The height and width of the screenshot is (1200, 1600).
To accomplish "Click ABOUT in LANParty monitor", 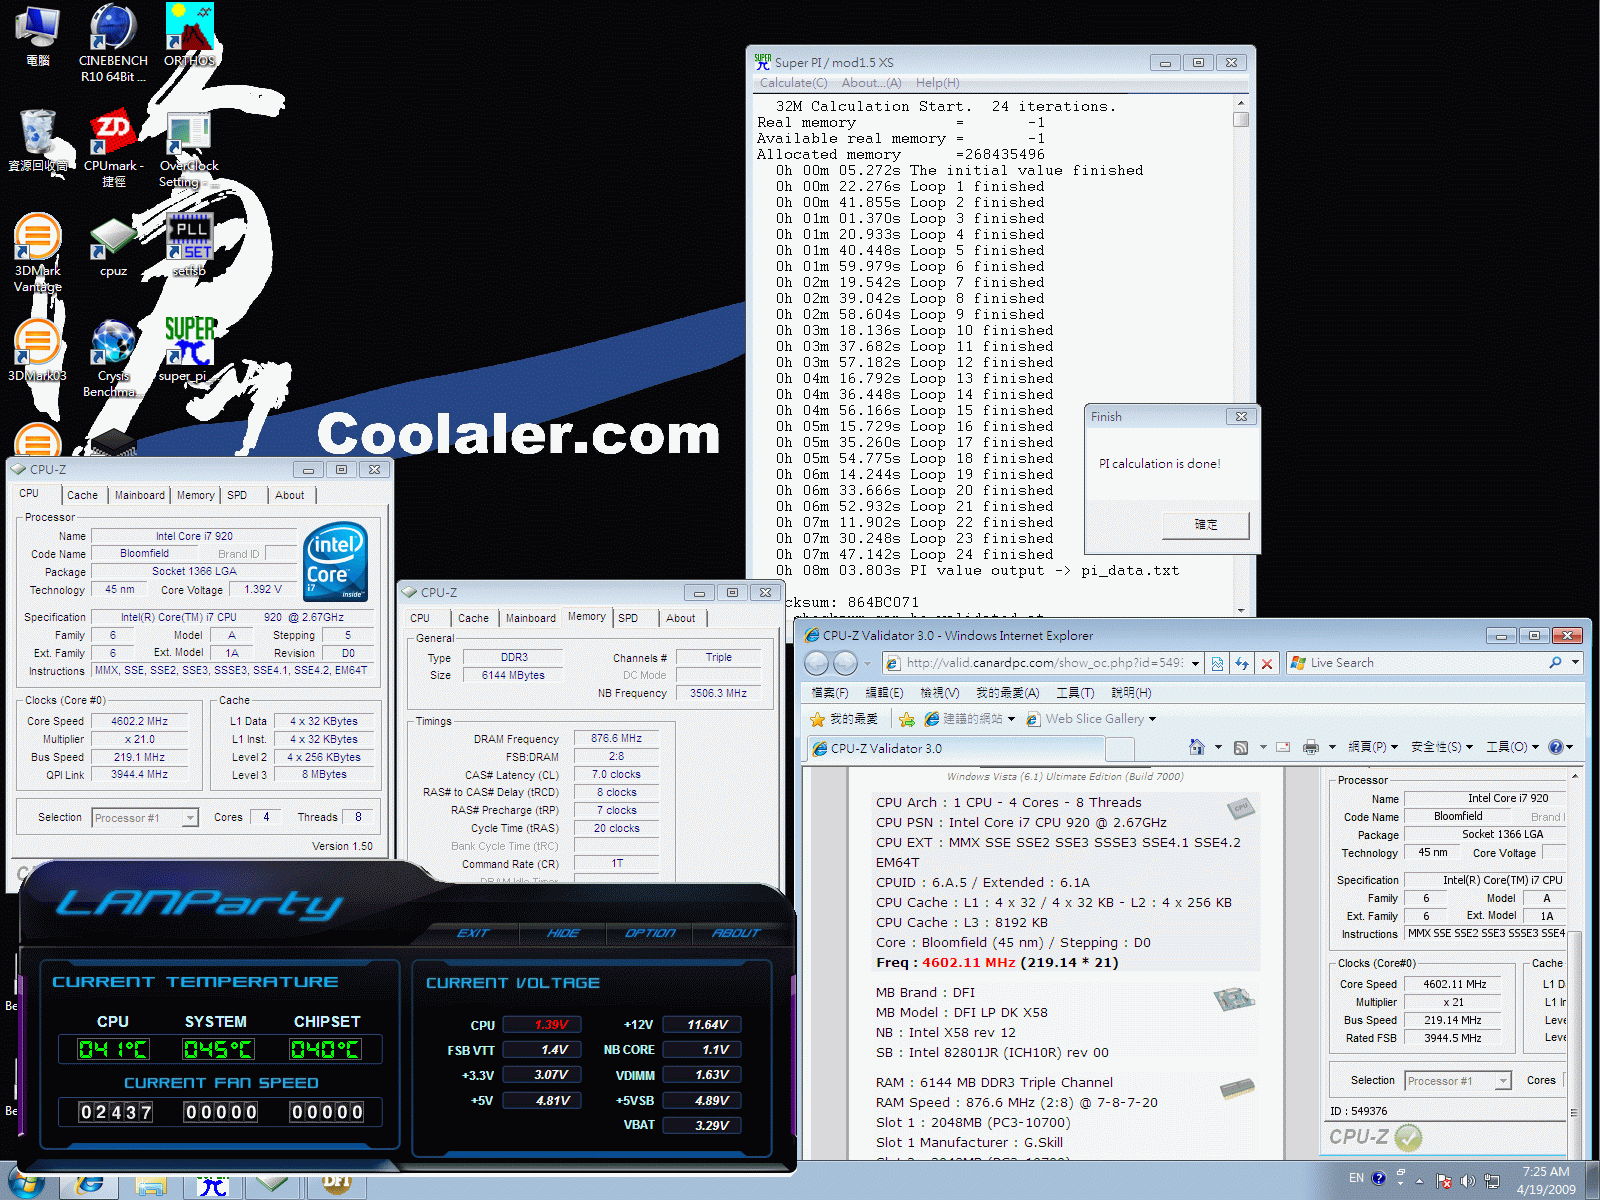I will [736, 933].
